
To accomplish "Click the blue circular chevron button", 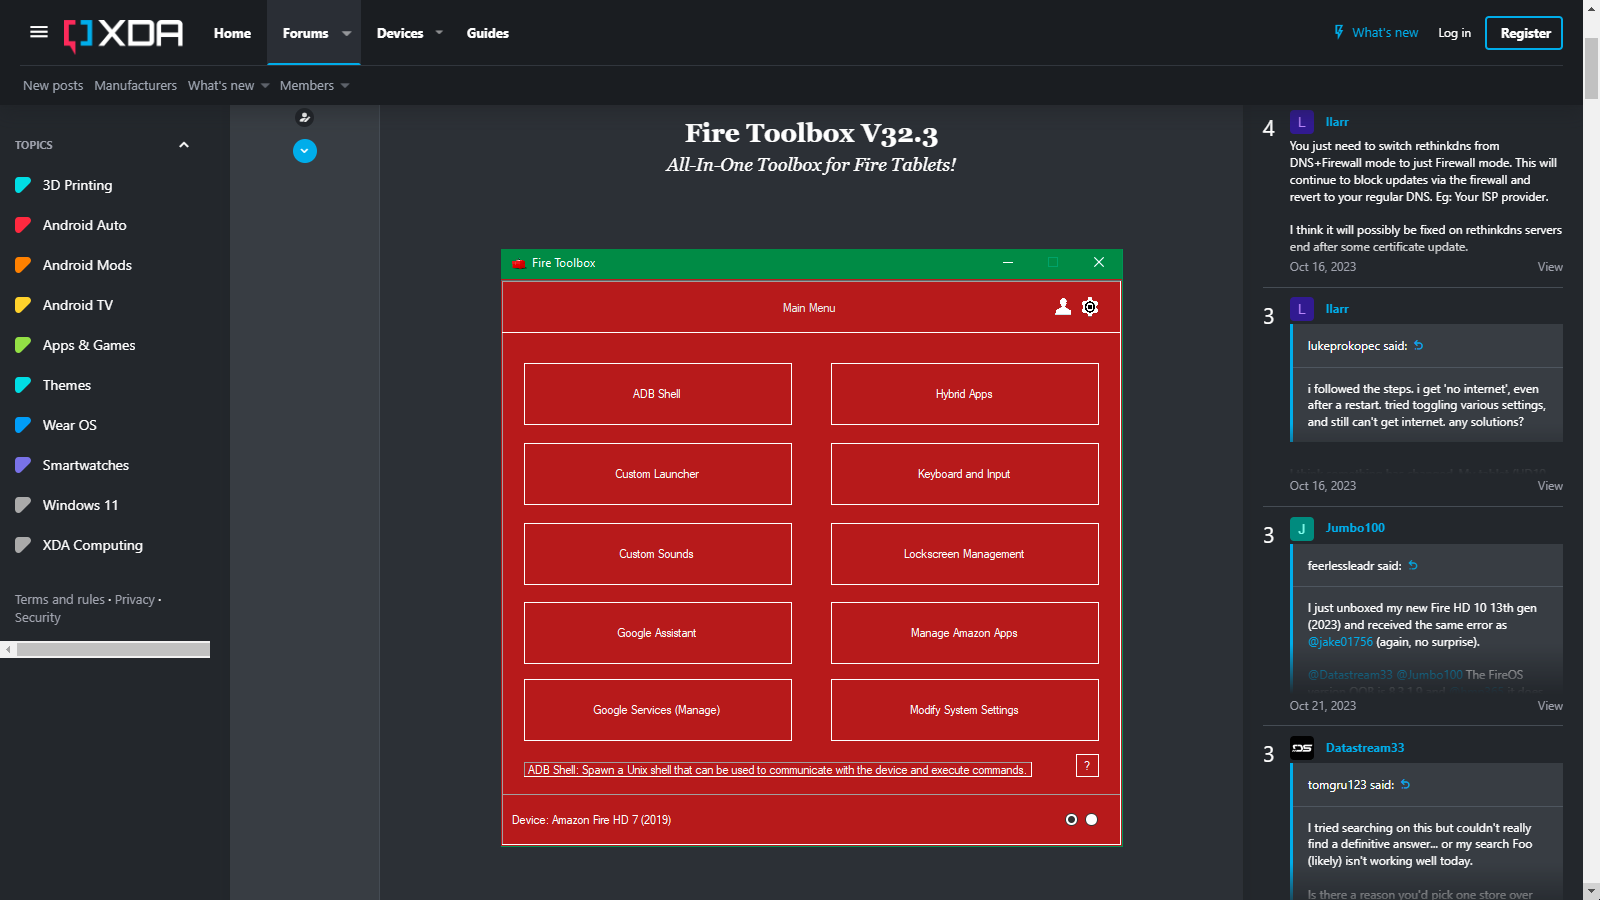I will 305,151.
